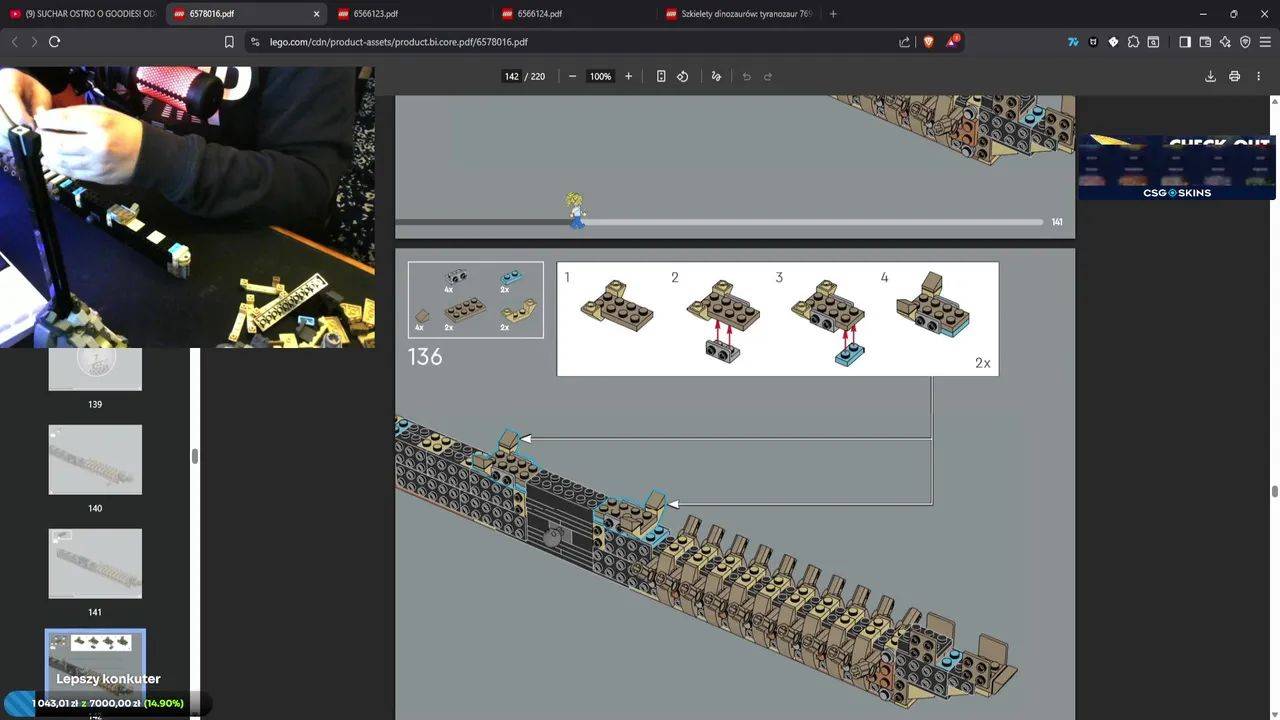Download the PDF file

[1210, 76]
